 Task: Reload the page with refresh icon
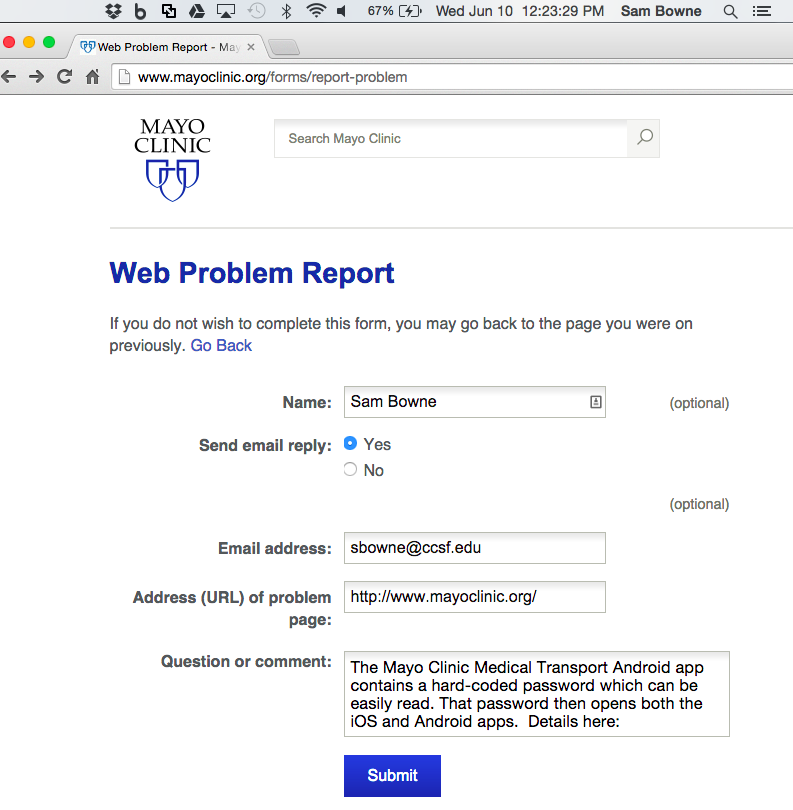click(64, 77)
